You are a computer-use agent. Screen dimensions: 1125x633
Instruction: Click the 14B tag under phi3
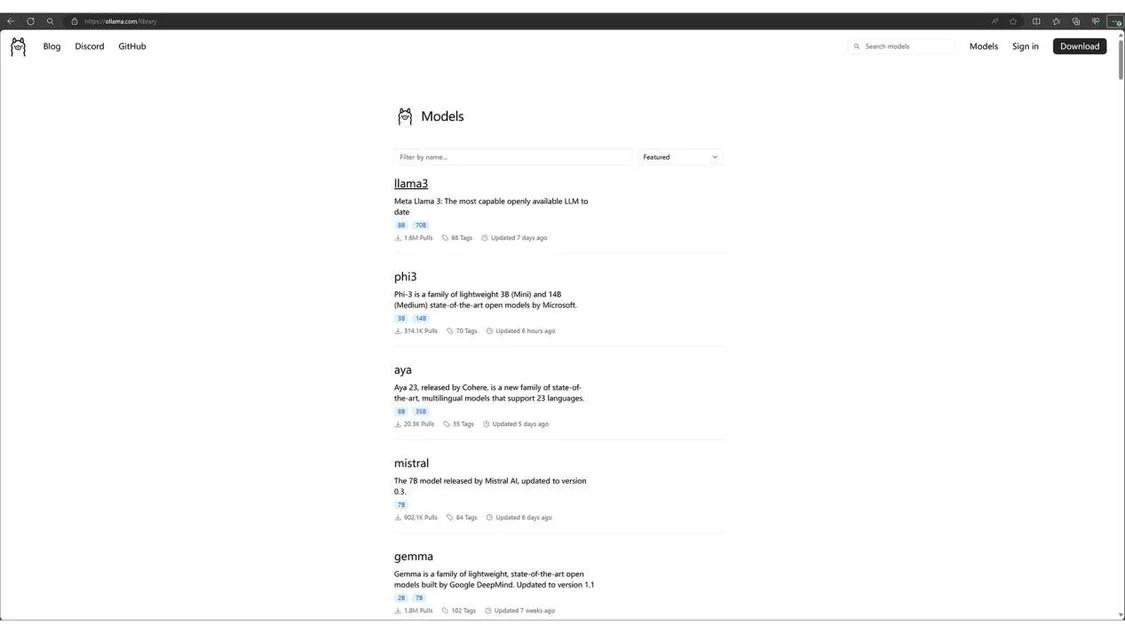click(420, 319)
